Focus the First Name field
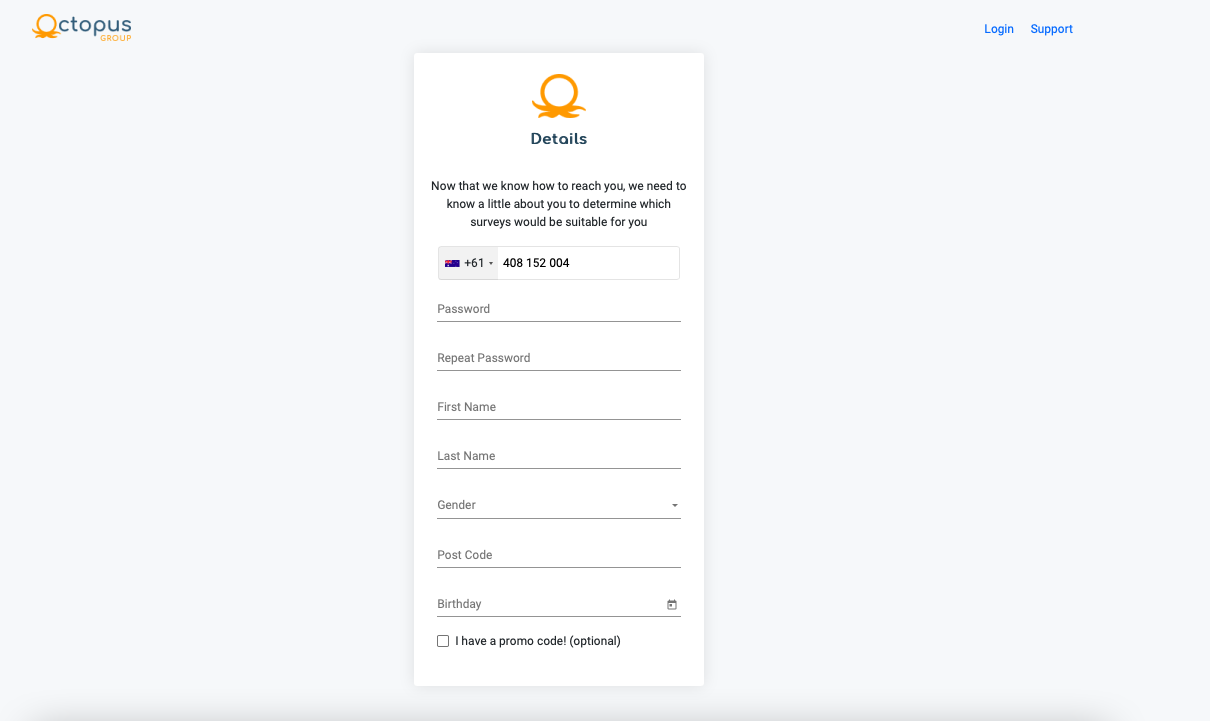1210x721 pixels. pos(559,407)
